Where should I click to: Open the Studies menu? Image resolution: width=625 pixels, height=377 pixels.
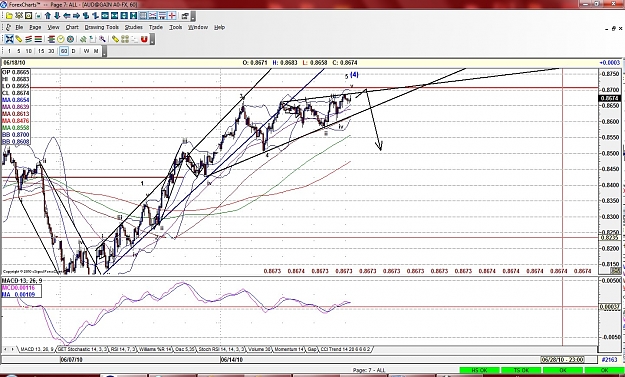click(134, 27)
